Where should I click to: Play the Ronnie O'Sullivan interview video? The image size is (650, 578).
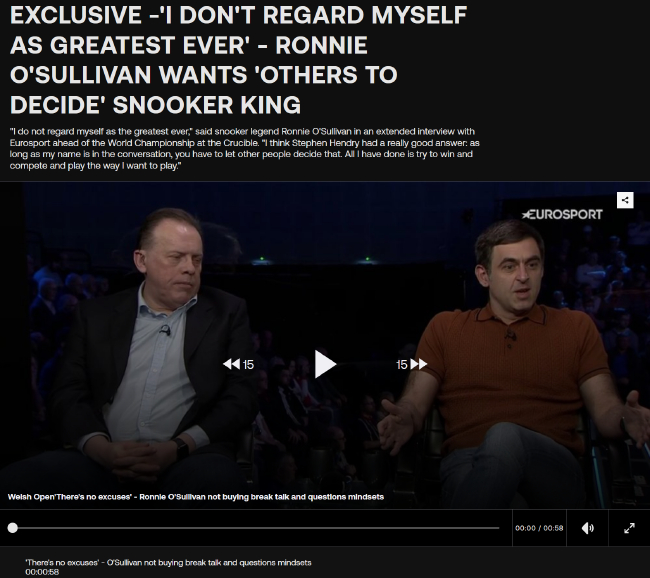coord(325,364)
